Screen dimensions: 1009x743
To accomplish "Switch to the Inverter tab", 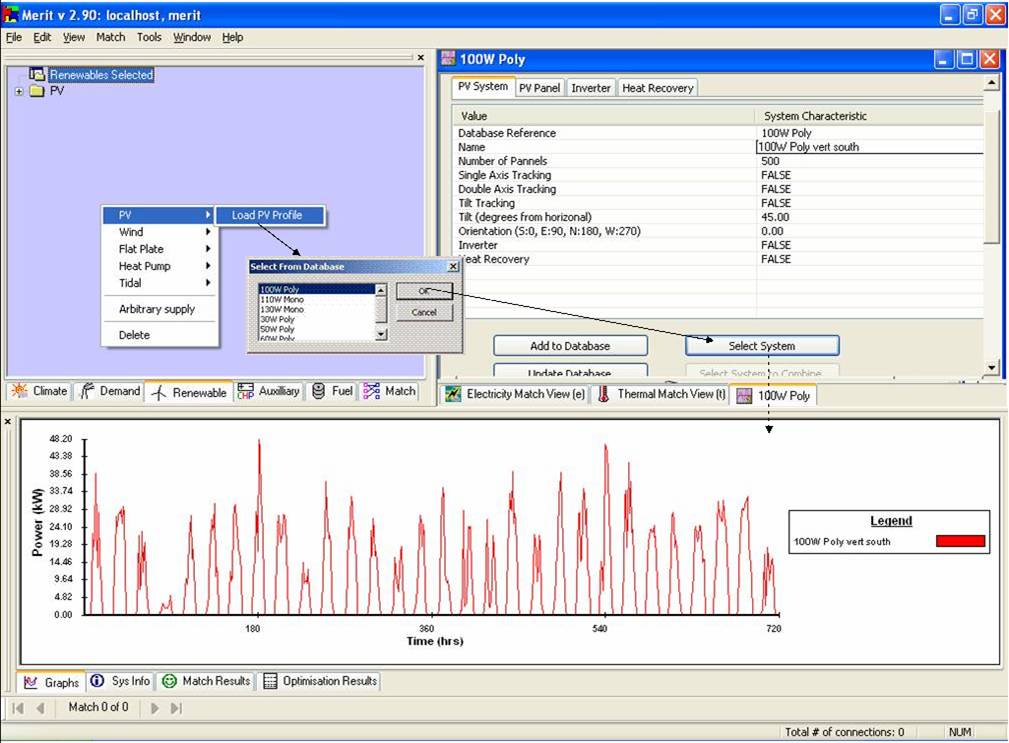I will [590, 88].
